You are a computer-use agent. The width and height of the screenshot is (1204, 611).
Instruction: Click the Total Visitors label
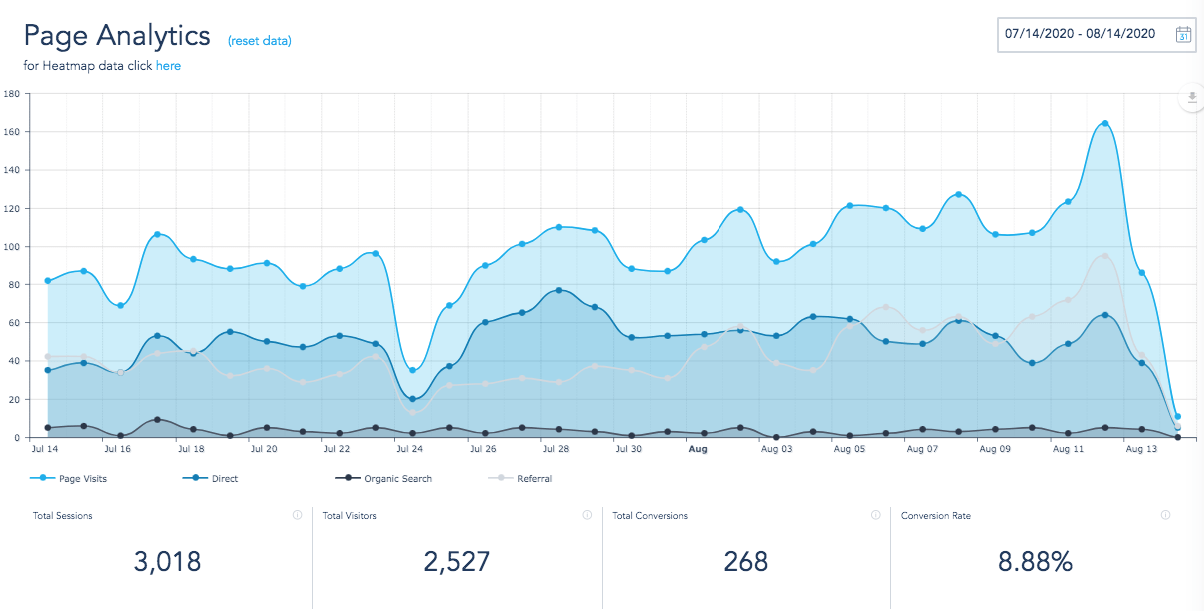[350, 516]
